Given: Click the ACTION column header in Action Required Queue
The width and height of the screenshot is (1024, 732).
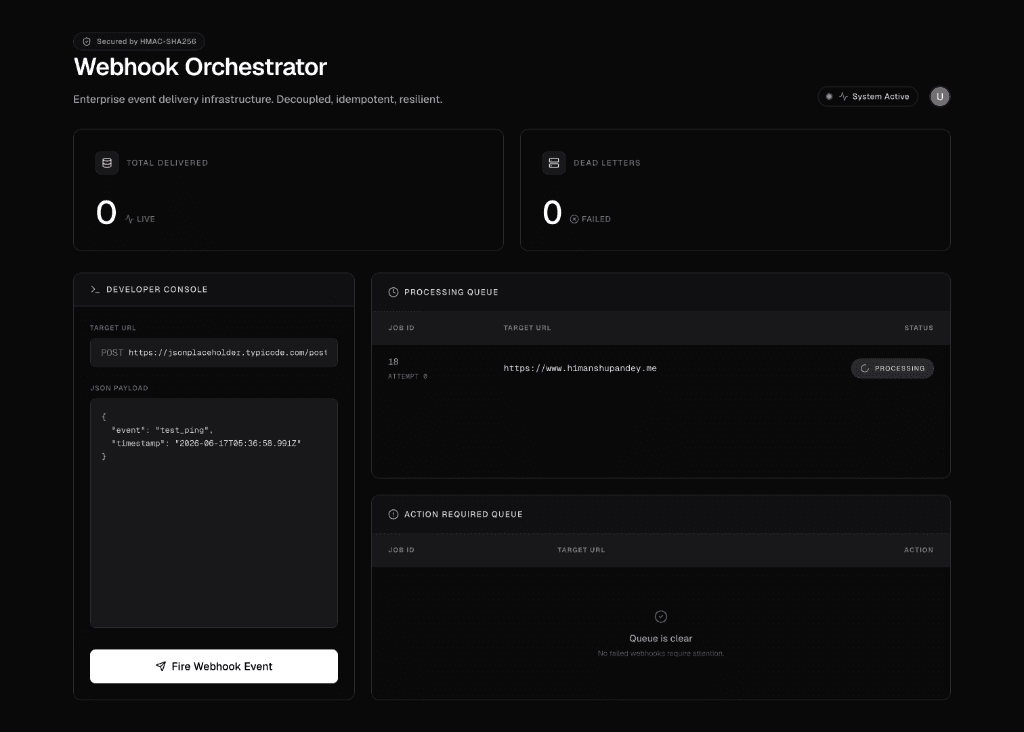Looking at the screenshot, I should (x=919, y=550).
